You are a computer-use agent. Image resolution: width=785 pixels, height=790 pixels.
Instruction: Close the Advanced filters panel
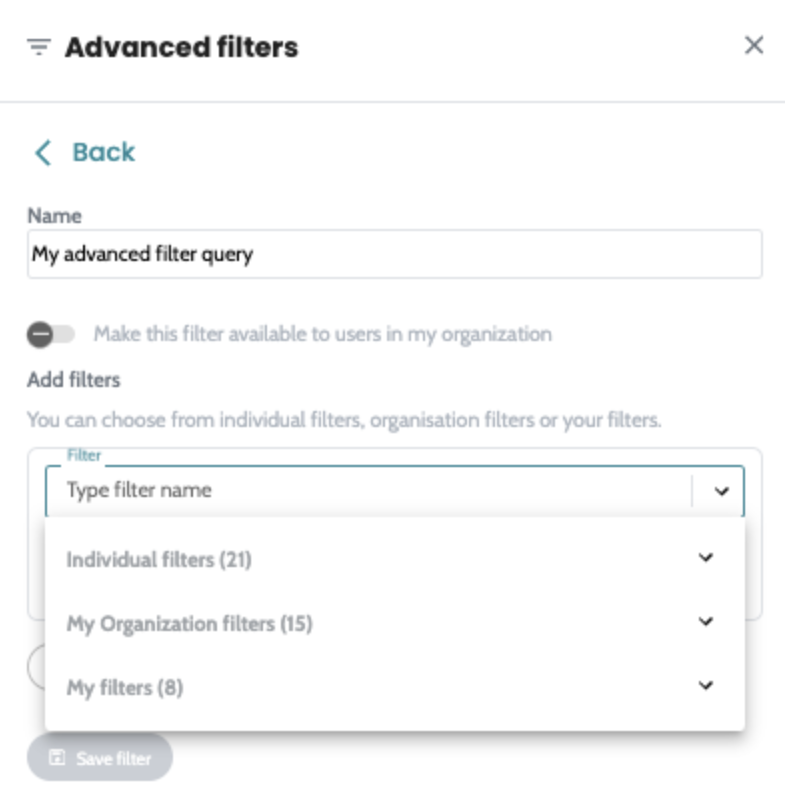point(754,45)
